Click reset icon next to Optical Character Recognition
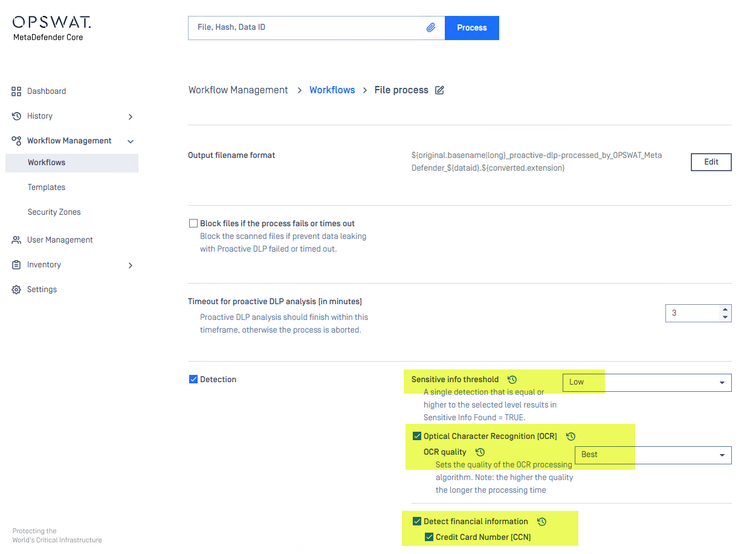Screen dimensions: 750x554 (571, 437)
